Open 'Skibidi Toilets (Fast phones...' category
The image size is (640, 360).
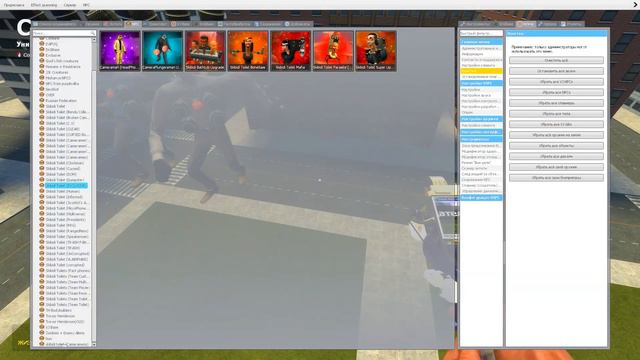pos(67,271)
